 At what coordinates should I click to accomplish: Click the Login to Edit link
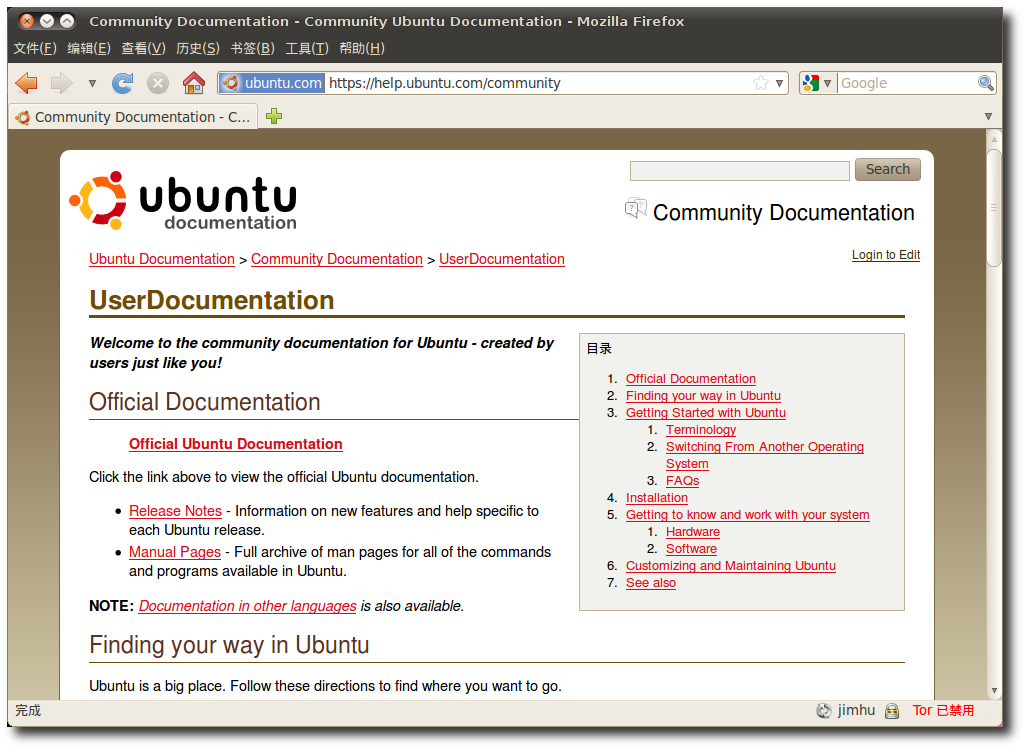(x=885, y=255)
